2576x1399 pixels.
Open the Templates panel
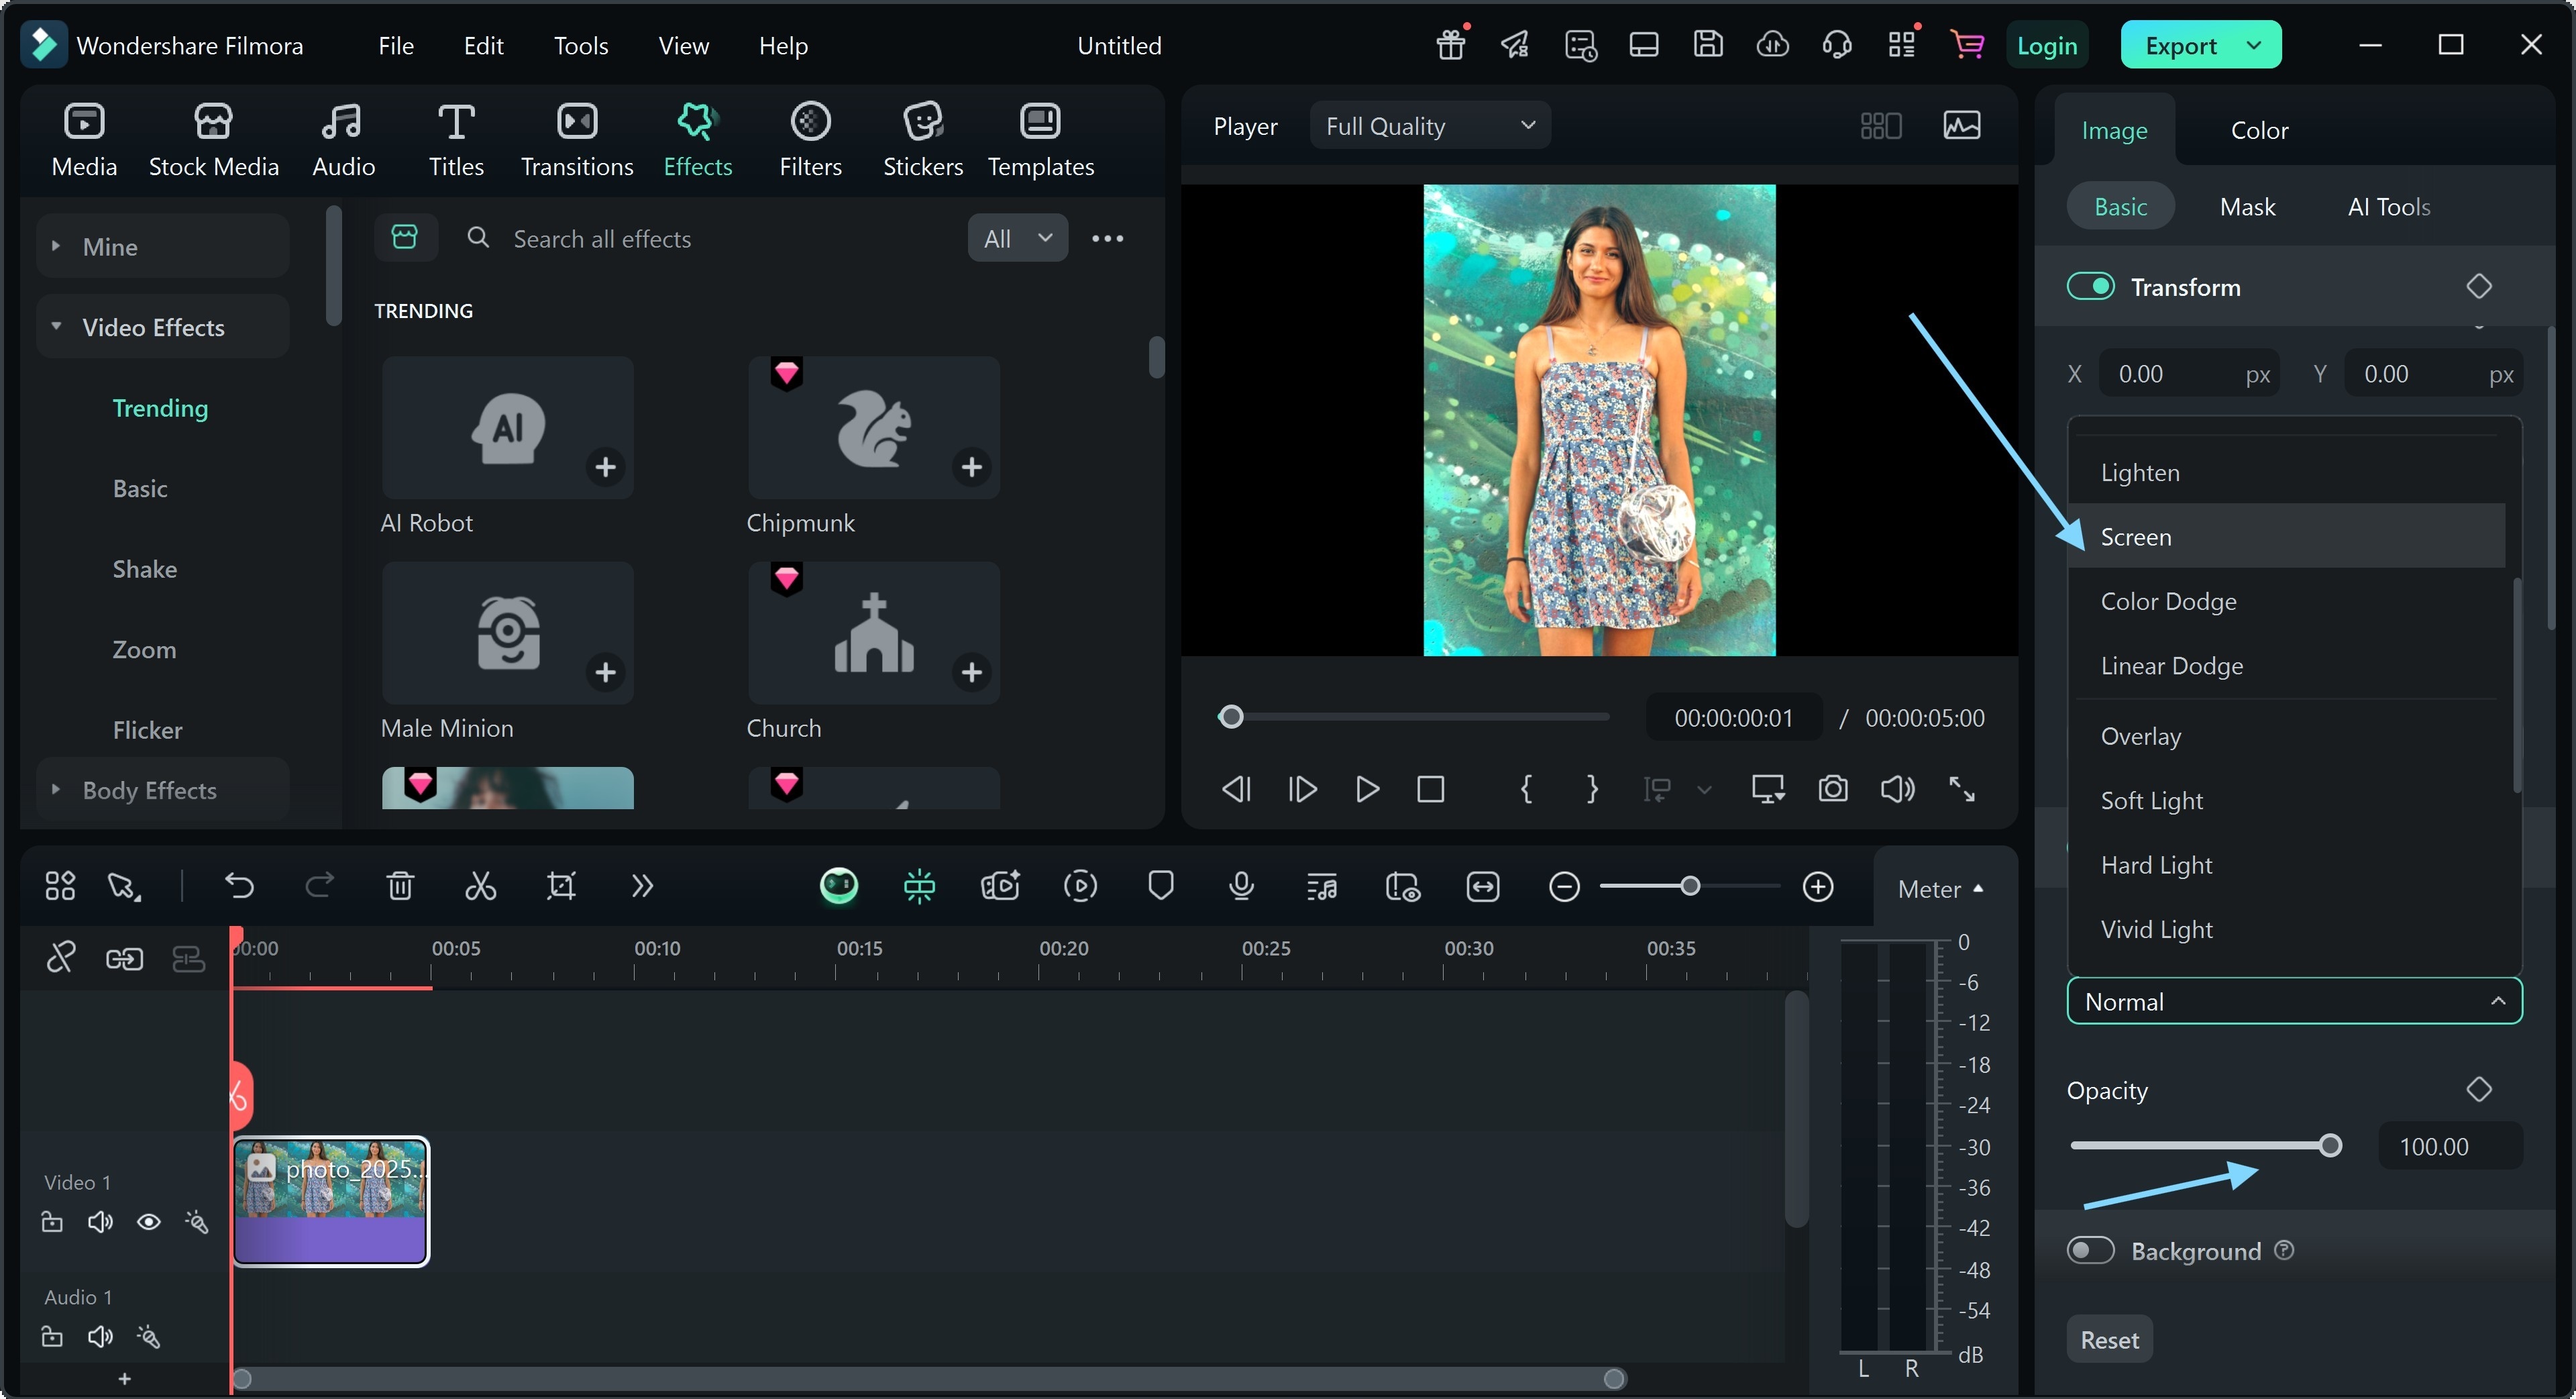tap(1040, 140)
